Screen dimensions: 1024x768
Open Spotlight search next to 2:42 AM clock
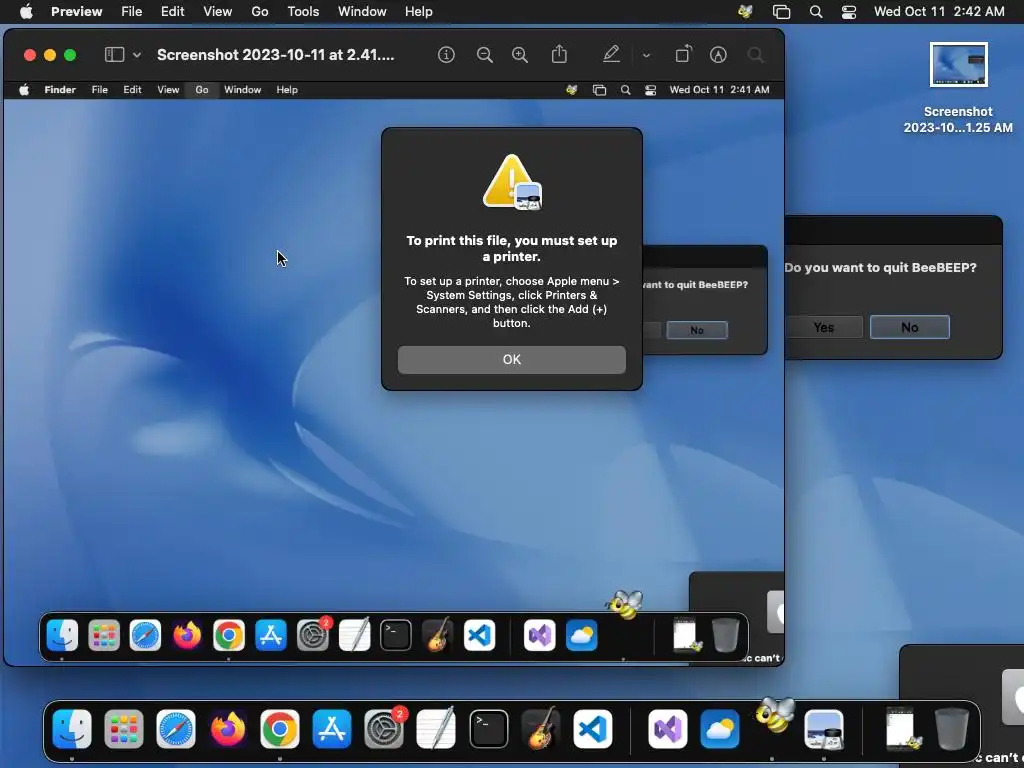pyautogui.click(x=816, y=12)
